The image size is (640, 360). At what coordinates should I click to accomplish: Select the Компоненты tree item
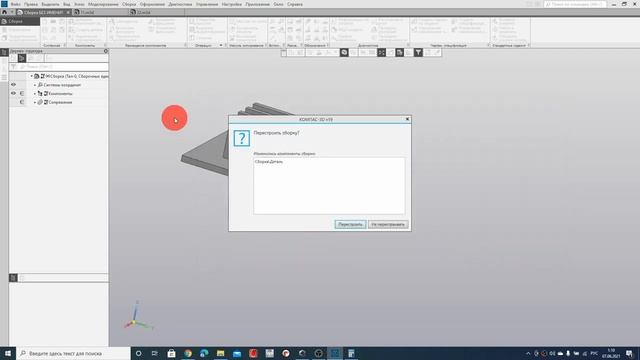tap(60, 93)
